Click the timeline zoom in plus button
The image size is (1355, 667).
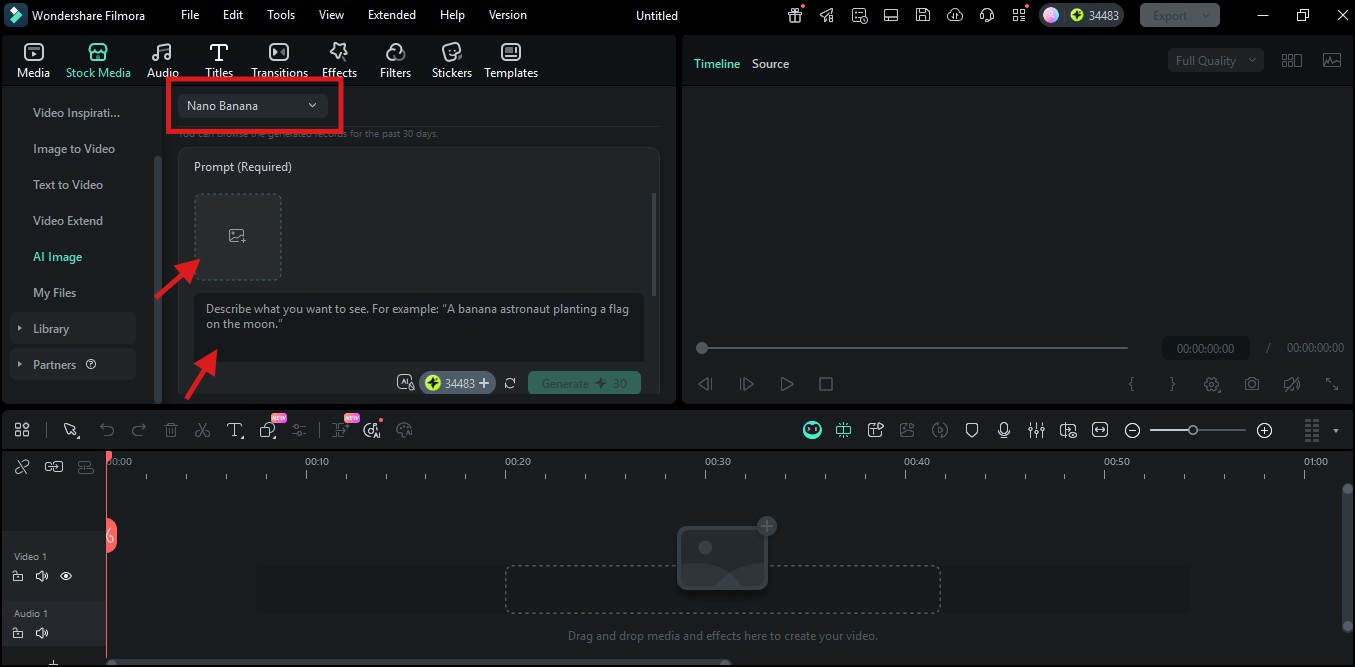click(x=1264, y=430)
